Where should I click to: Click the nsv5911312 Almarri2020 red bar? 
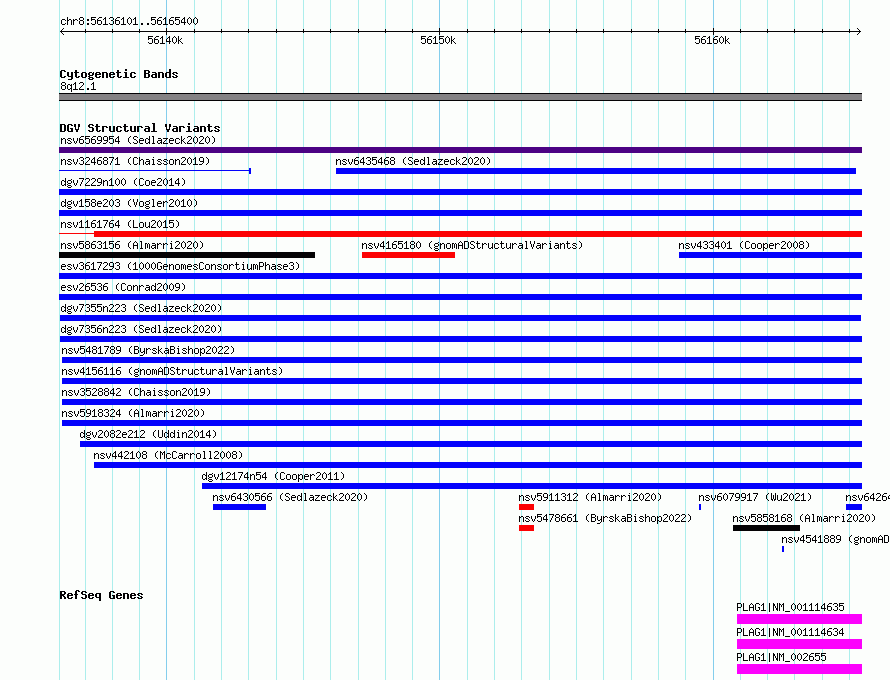tap(526, 507)
